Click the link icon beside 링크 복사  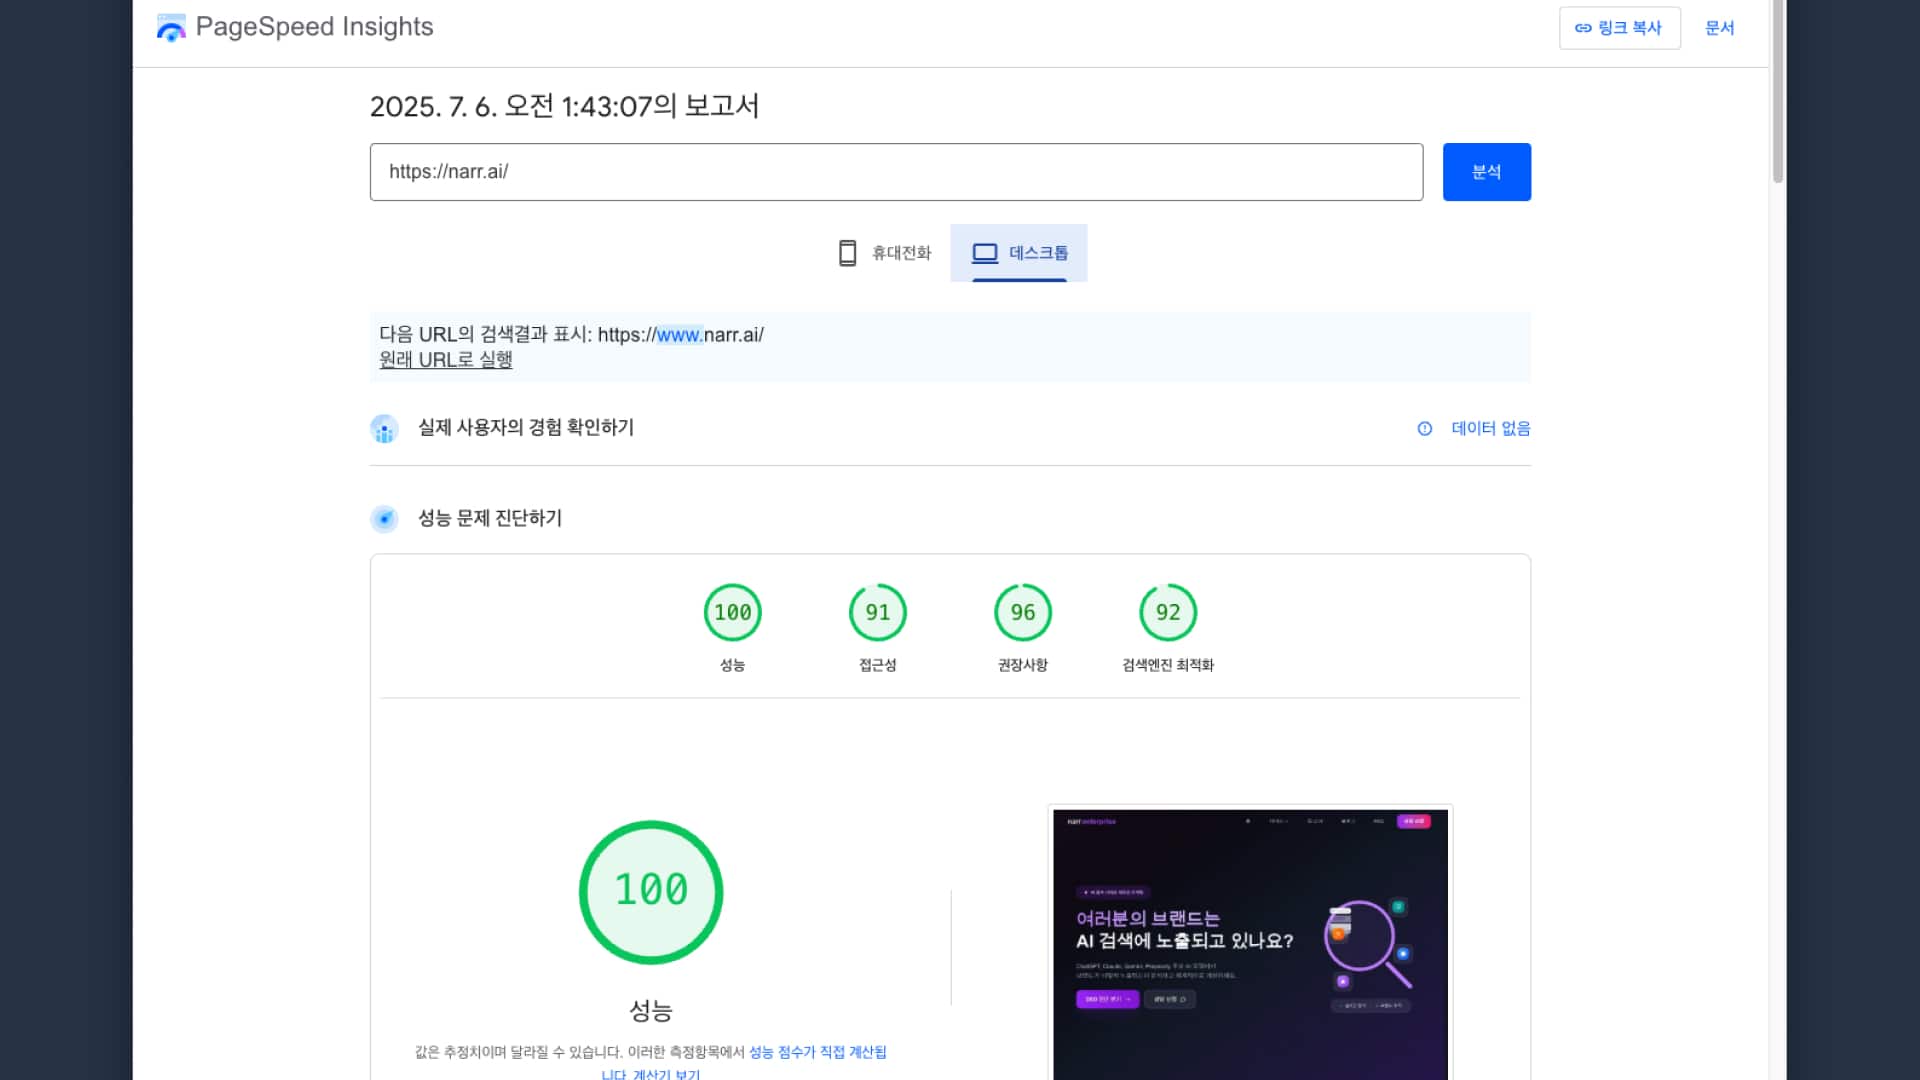tap(1583, 28)
